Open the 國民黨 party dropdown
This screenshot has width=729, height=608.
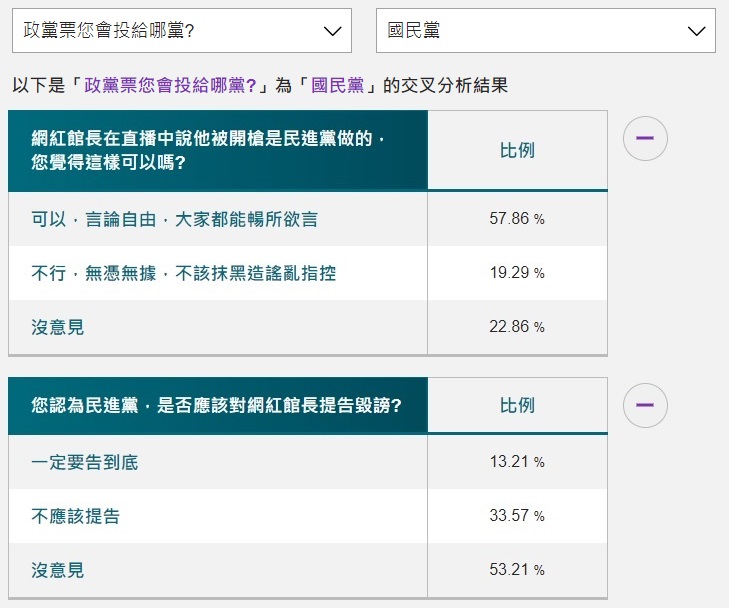point(545,31)
